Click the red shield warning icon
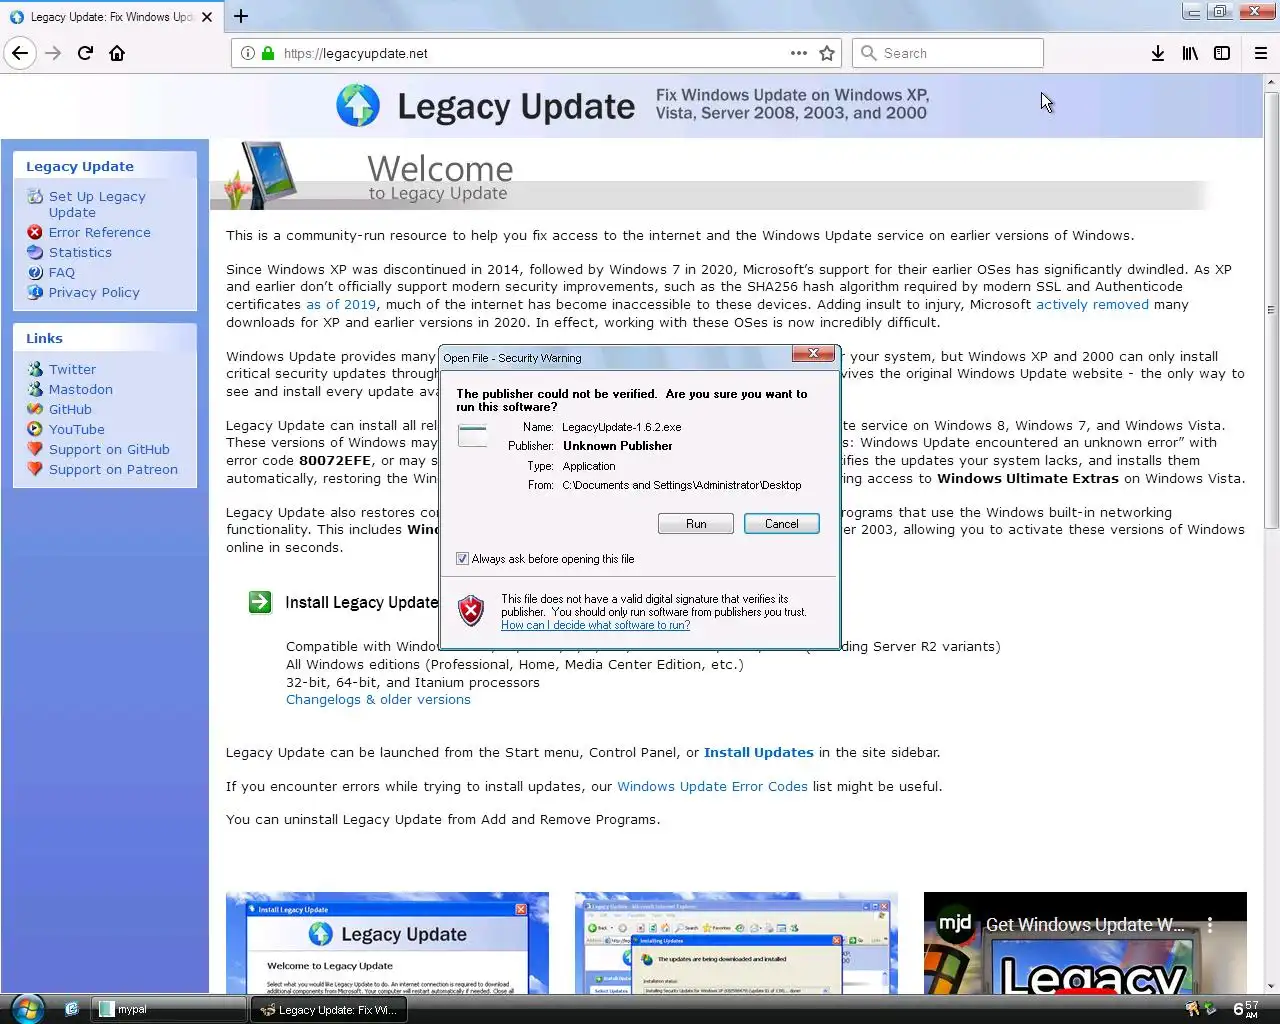The height and width of the screenshot is (1024, 1280). click(x=471, y=610)
